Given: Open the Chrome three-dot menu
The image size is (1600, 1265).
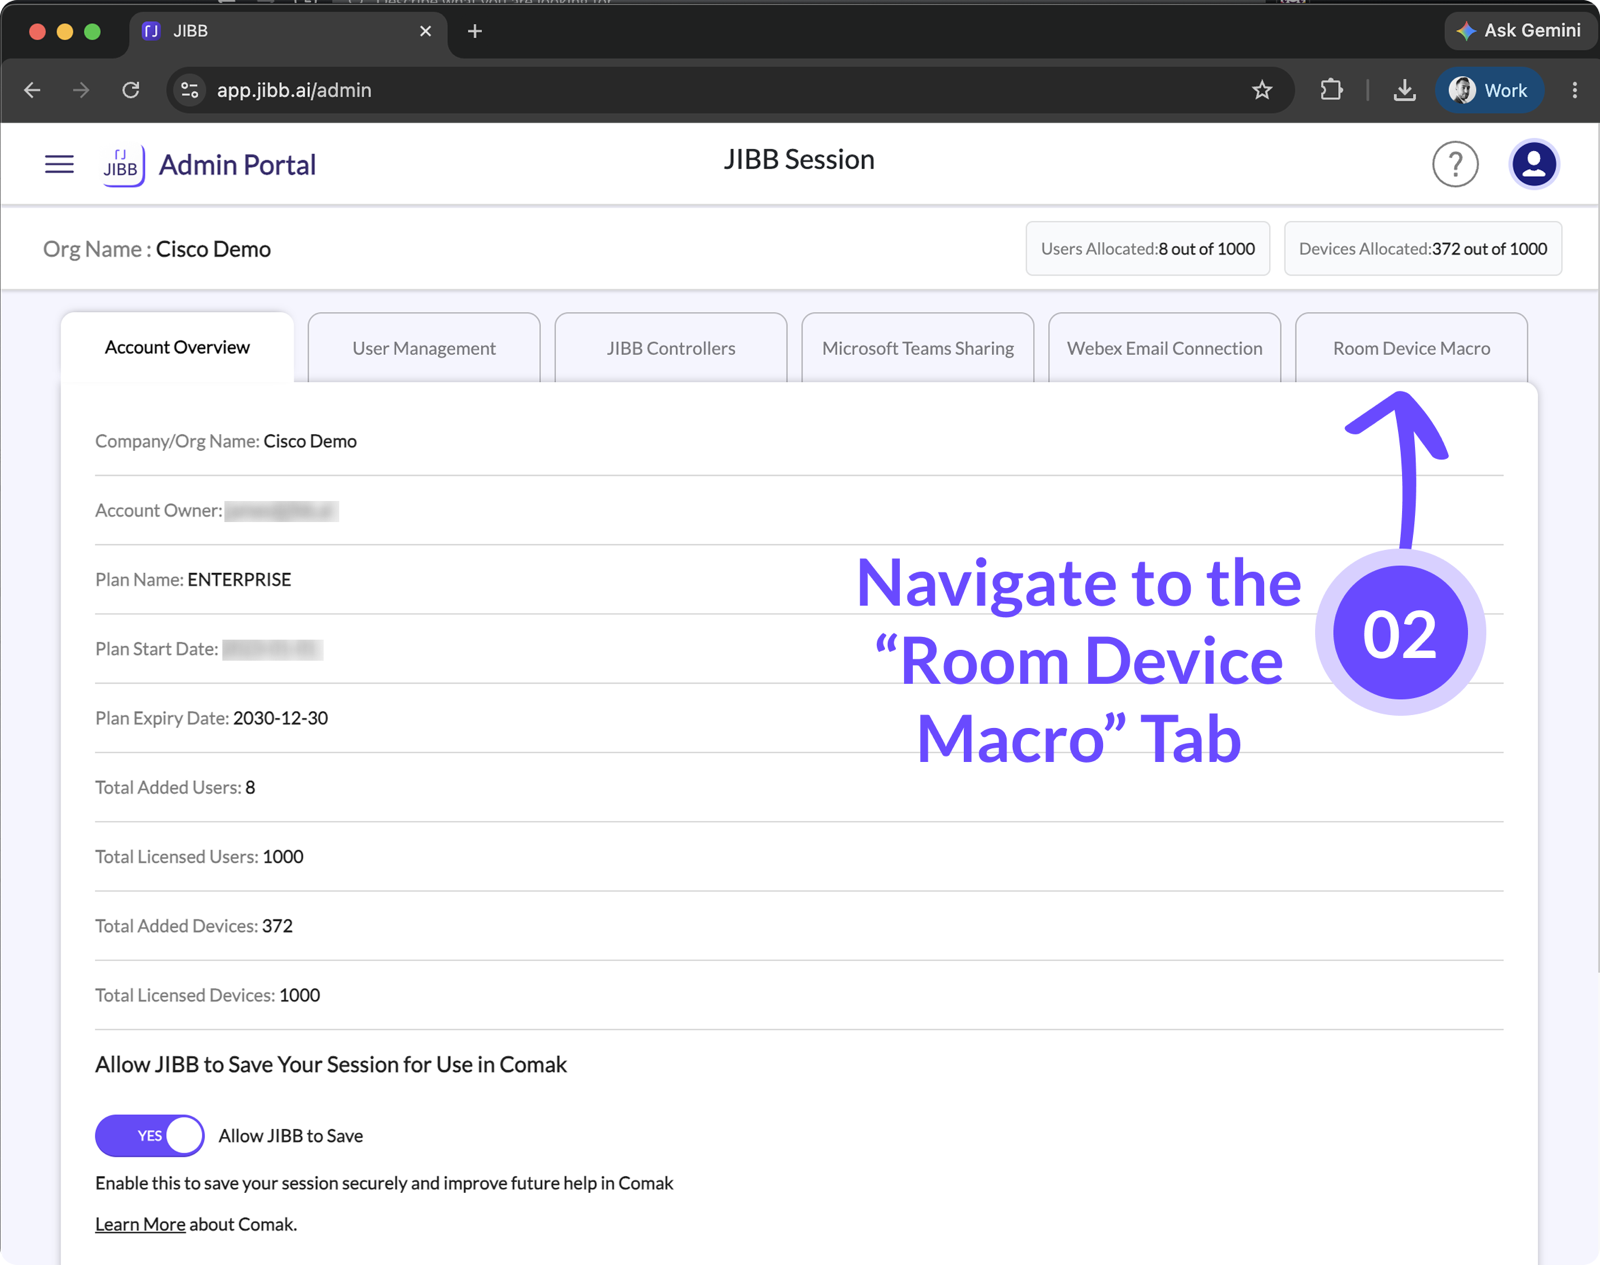Looking at the screenshot, I should tap(1574, 90).
